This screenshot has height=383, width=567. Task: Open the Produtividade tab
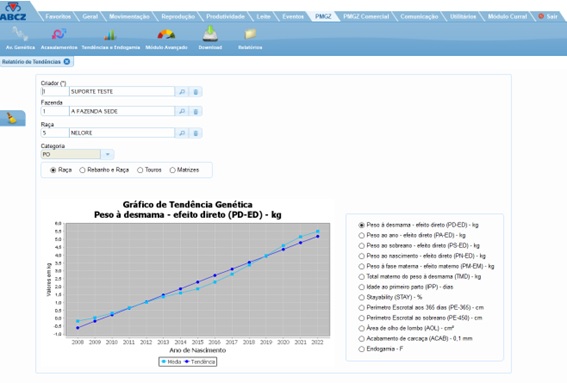[225, 16]
